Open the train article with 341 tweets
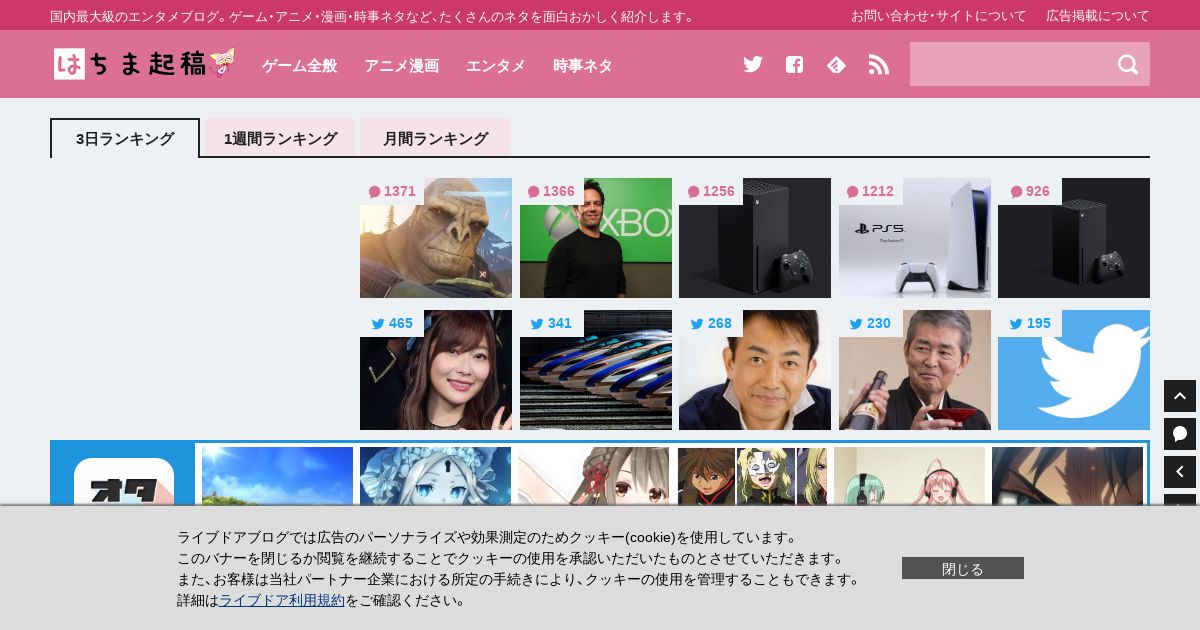Image resolution: width=1200 pixels, height=630 pixels. tap(596, 370)
